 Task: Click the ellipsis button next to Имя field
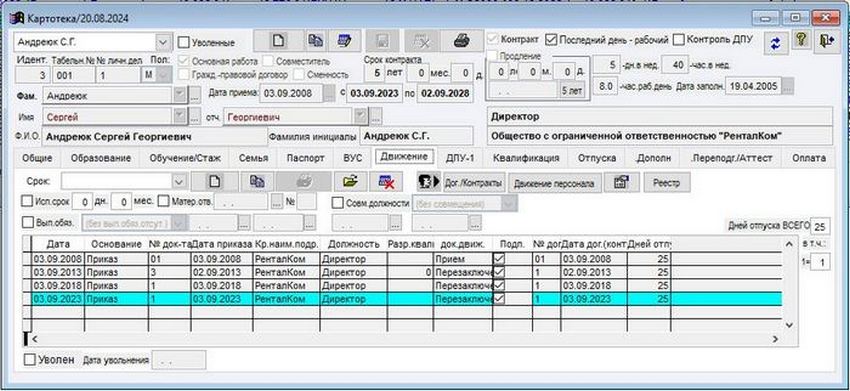click(195, 116)
